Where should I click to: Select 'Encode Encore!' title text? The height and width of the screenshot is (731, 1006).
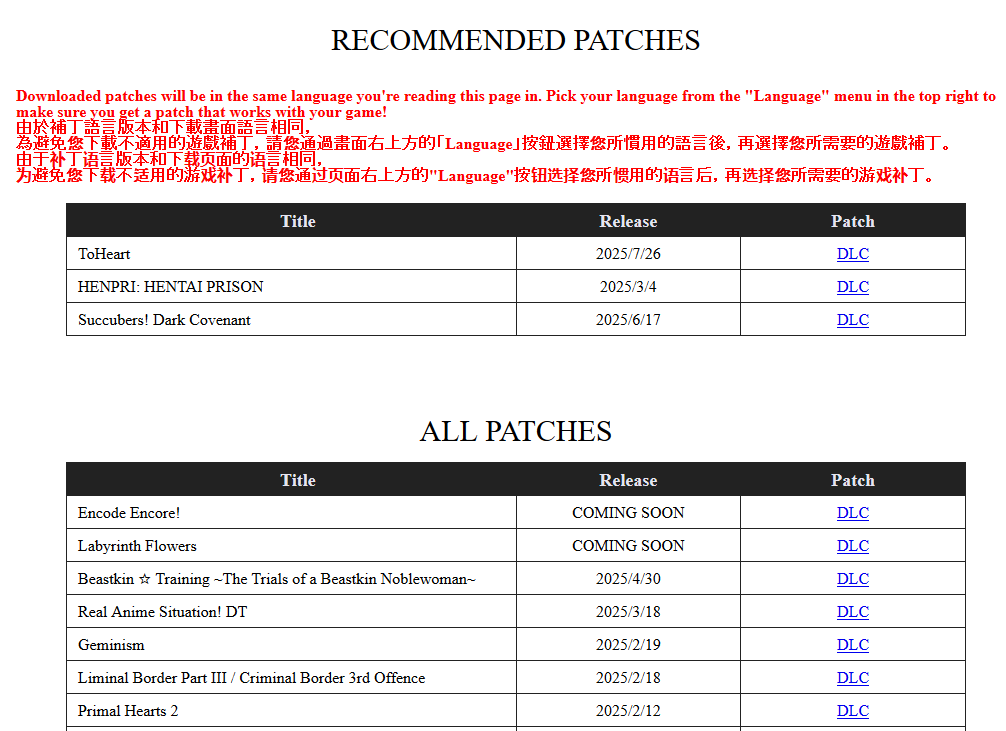point(129,513)
